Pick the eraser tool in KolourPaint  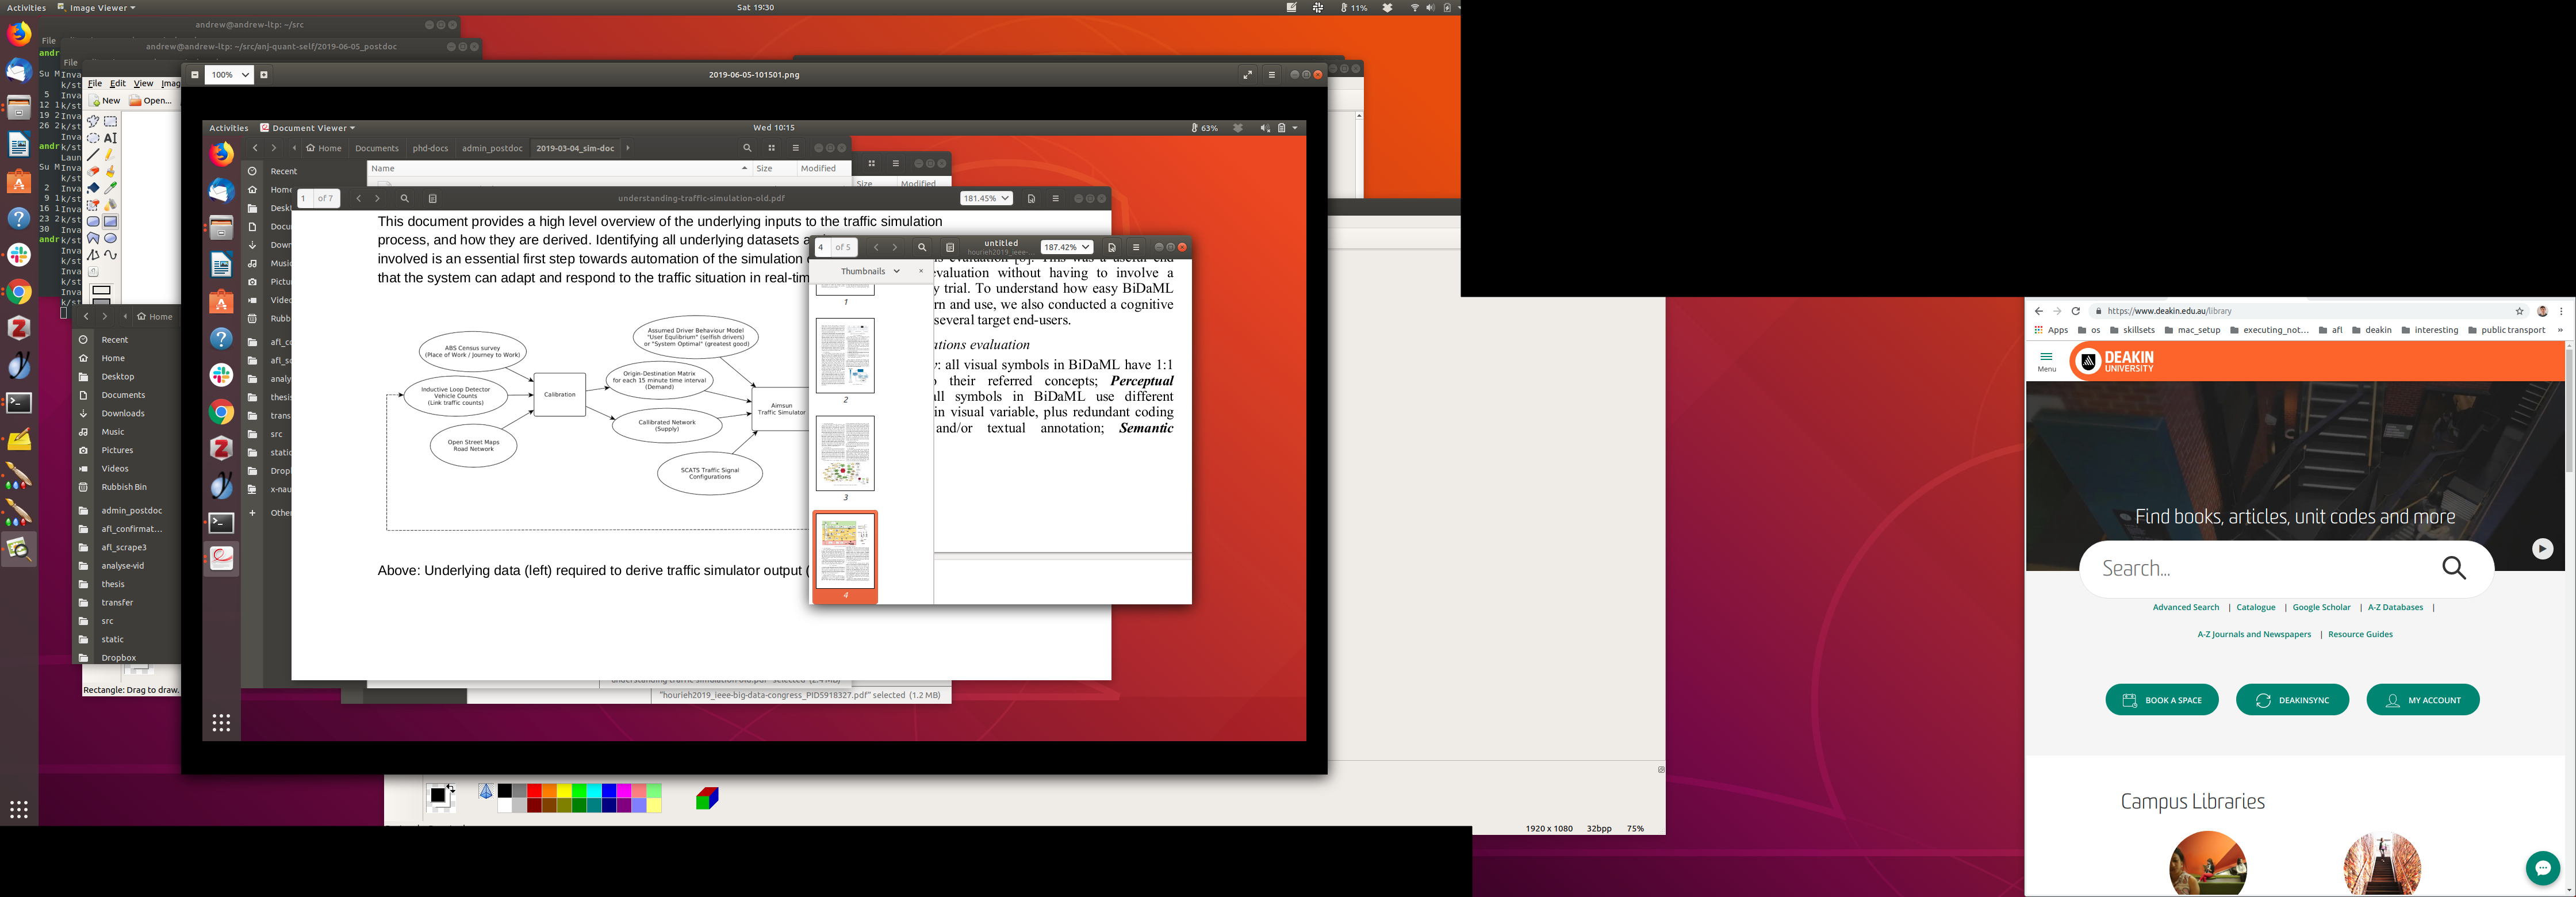point(93,172)
